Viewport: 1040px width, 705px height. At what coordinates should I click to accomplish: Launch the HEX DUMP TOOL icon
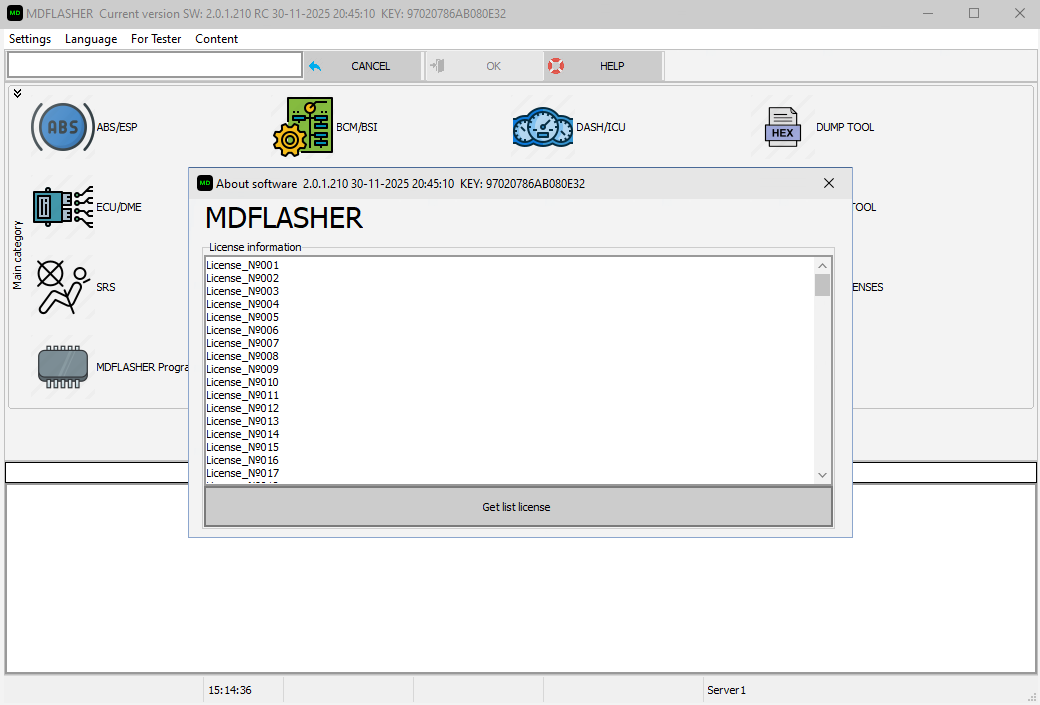[x=782, y=127]
